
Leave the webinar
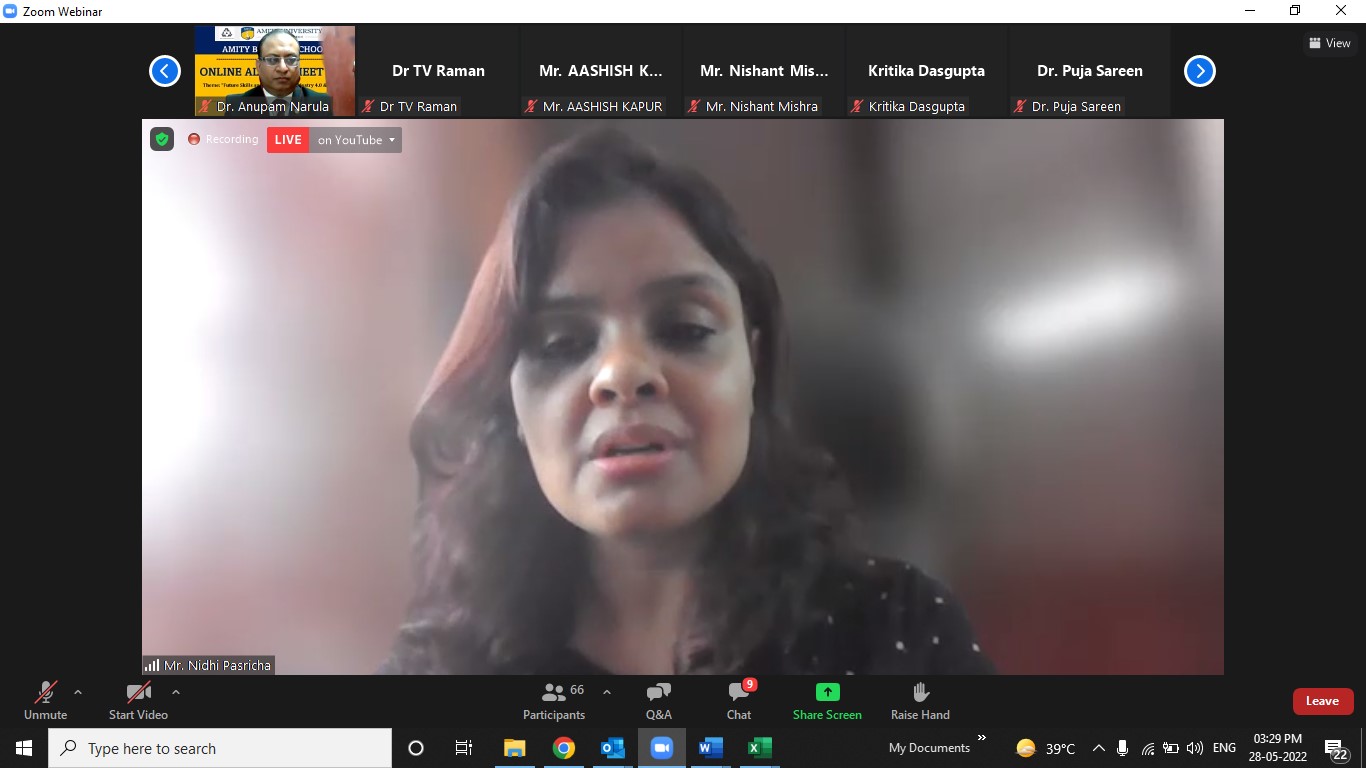point(1322,701)
